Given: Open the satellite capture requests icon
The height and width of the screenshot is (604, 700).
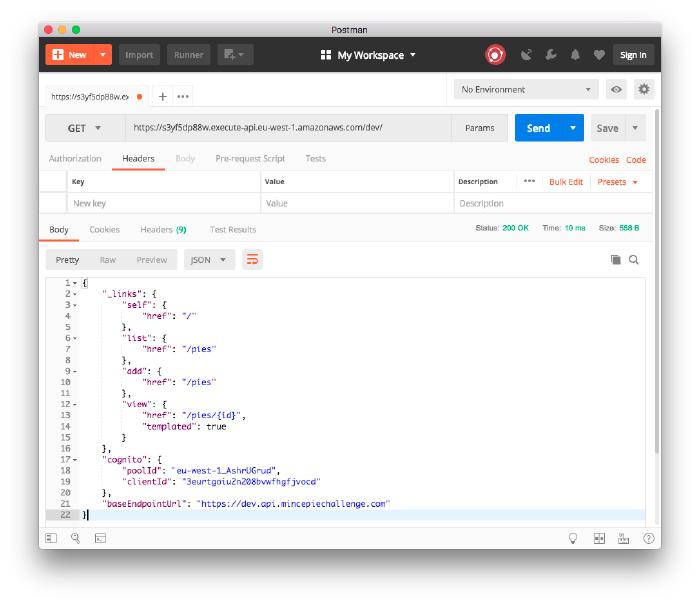Looking at the screenshot, I should [x=526, y=55].
